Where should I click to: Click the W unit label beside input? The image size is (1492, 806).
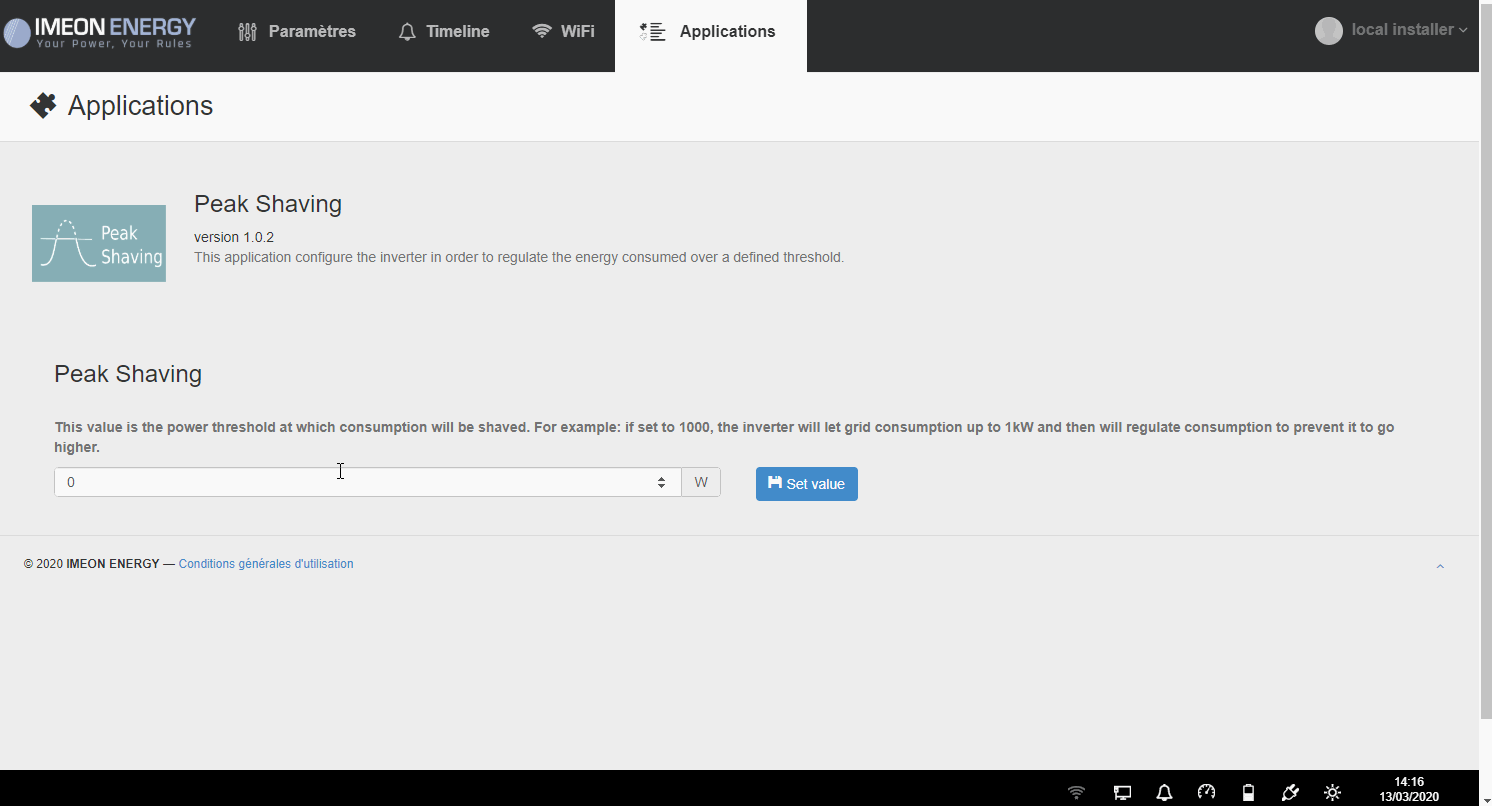click(701, 482)
